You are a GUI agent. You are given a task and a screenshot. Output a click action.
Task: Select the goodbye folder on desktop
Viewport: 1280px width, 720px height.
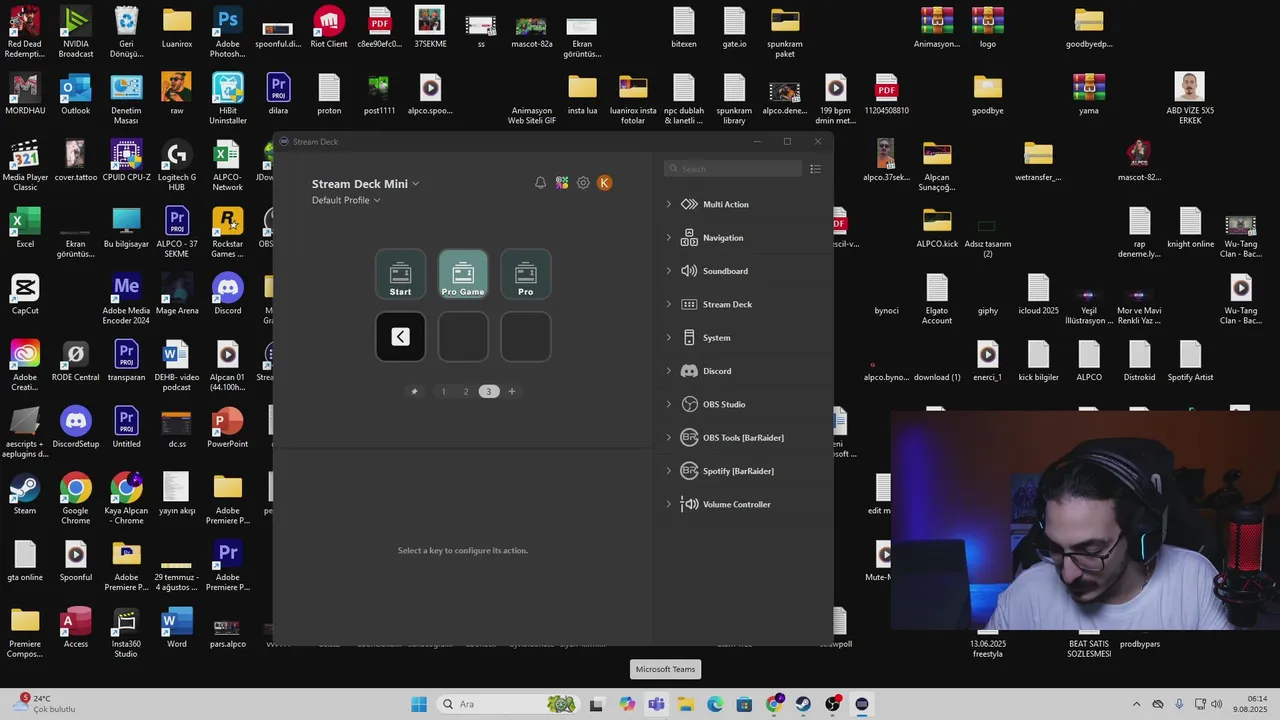[988, 93]
